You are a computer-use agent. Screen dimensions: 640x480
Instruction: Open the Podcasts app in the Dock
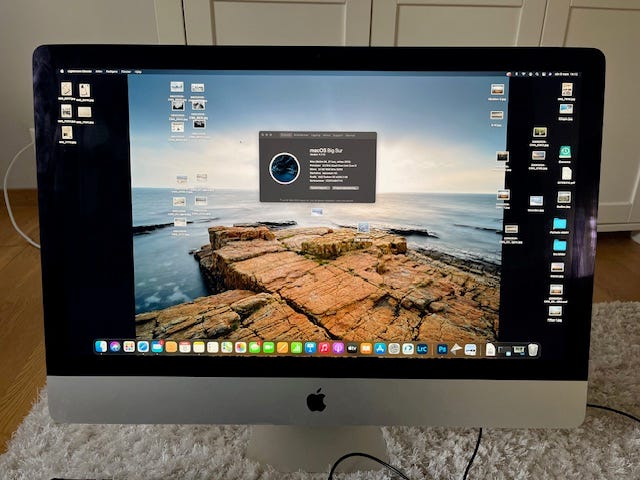click(x=338, y=348)
